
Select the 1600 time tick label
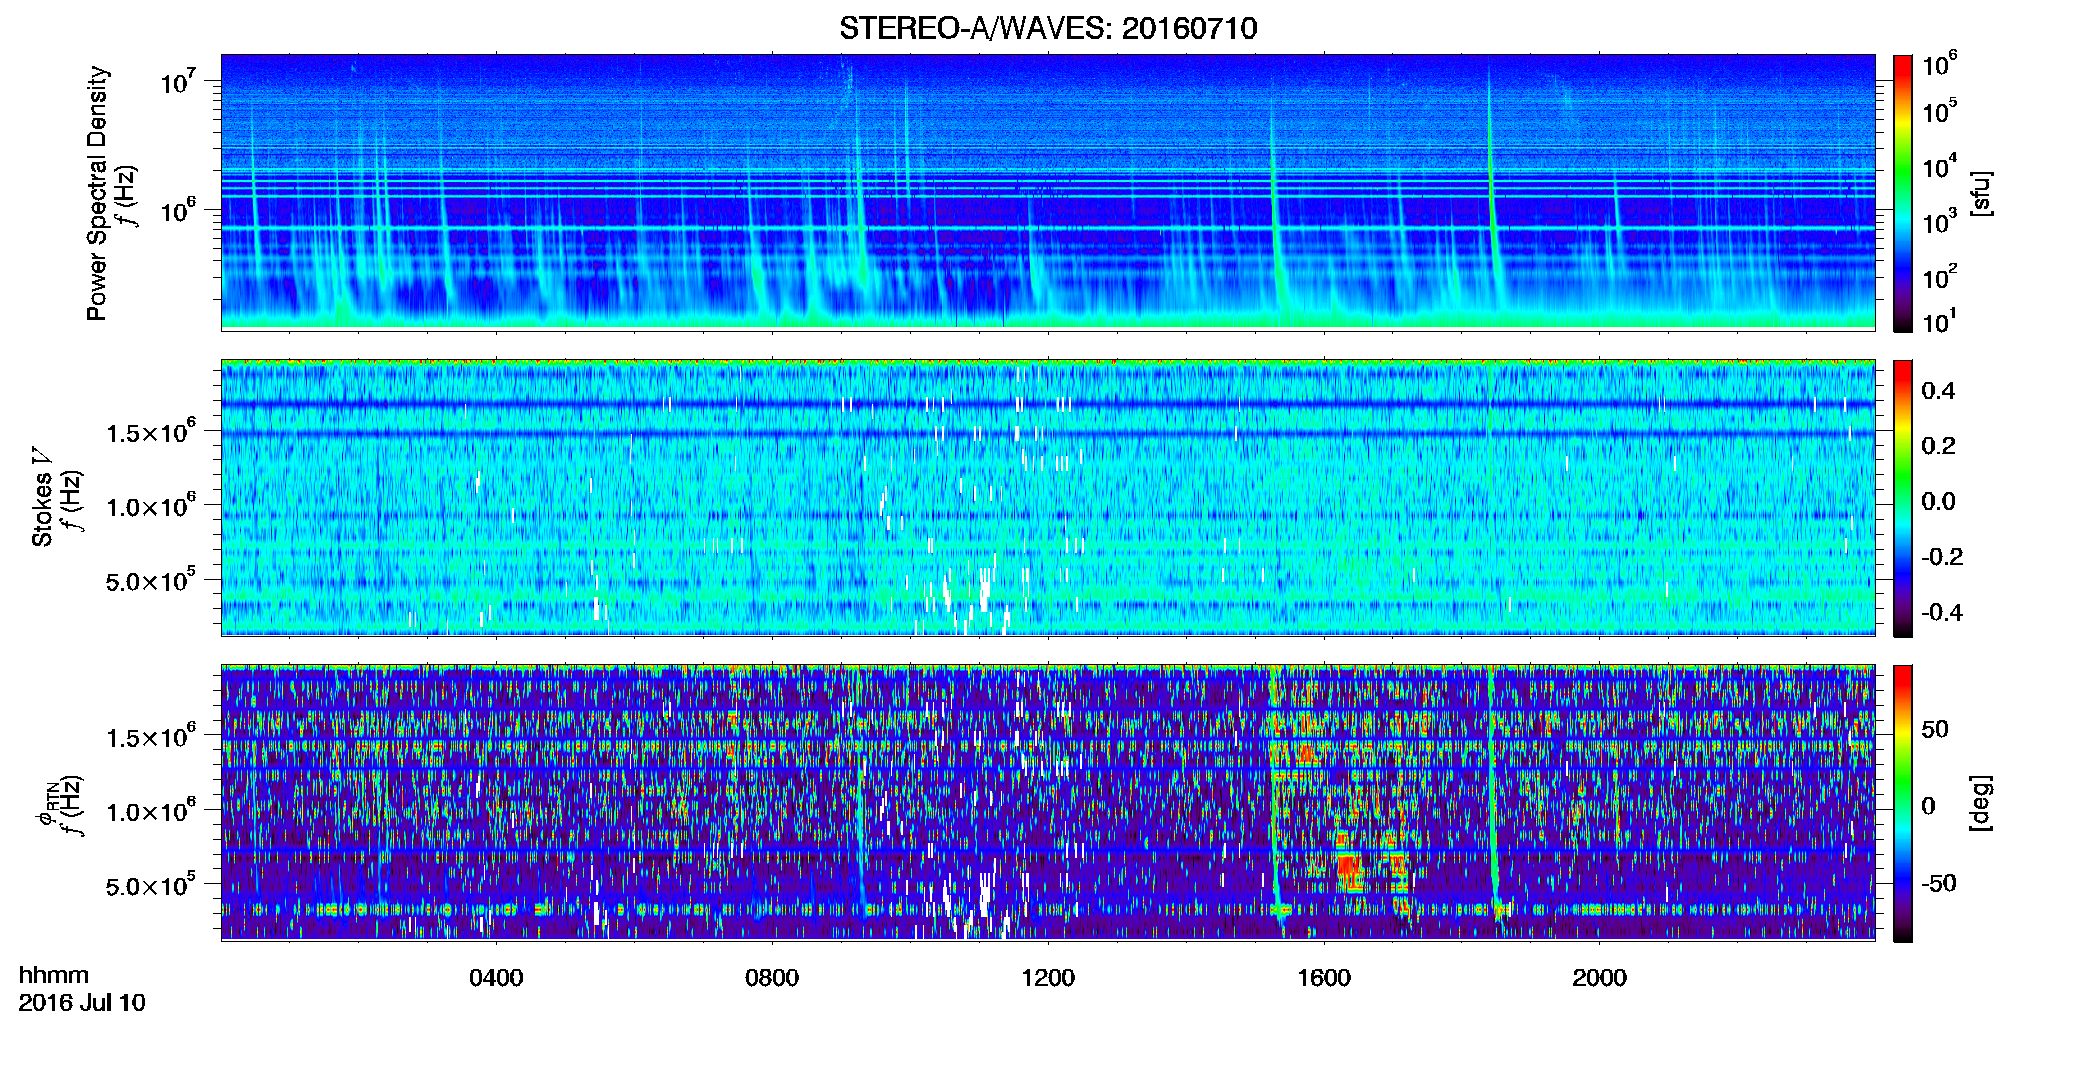1324,978
